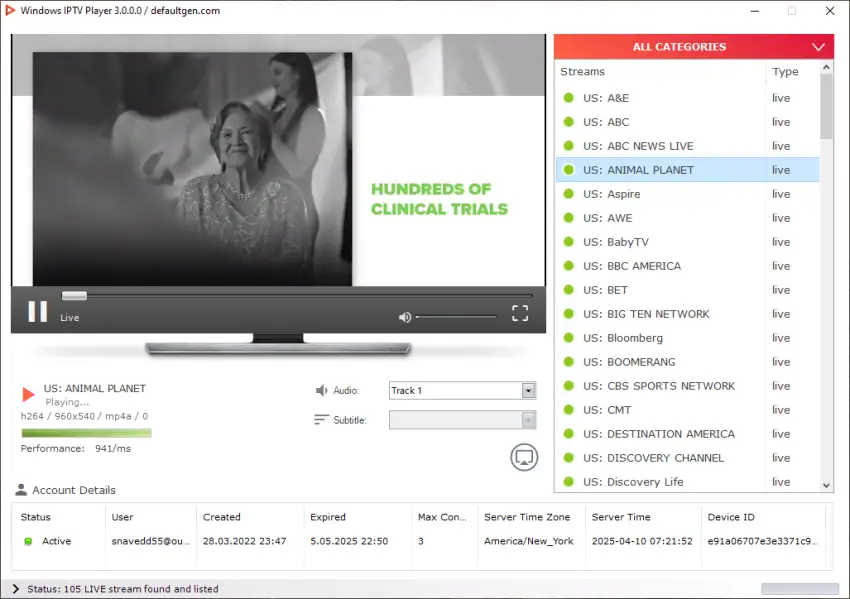Click the Subtitle lines icon
This screenshot has height=599, width=850.
click(x=321, y=420)
